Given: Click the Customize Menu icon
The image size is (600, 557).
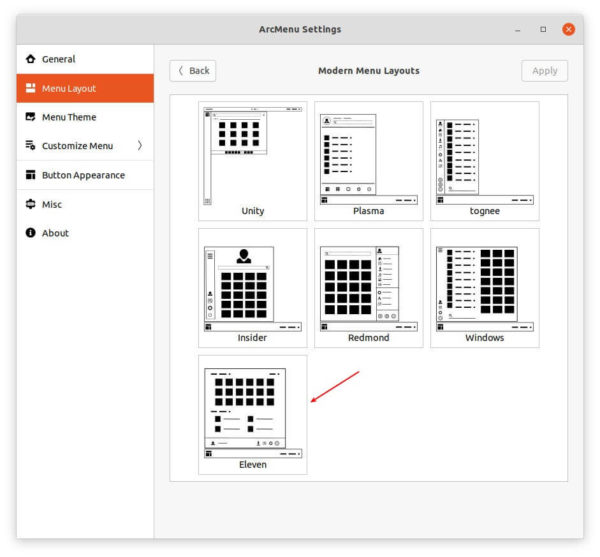Looking at the screenshot, I should pos(31,145).
